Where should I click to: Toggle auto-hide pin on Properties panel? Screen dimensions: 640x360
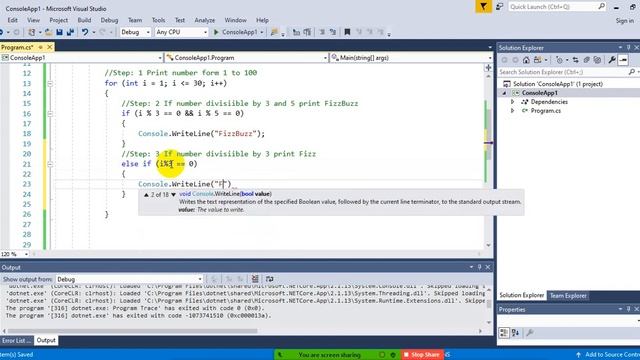point(629,309)
